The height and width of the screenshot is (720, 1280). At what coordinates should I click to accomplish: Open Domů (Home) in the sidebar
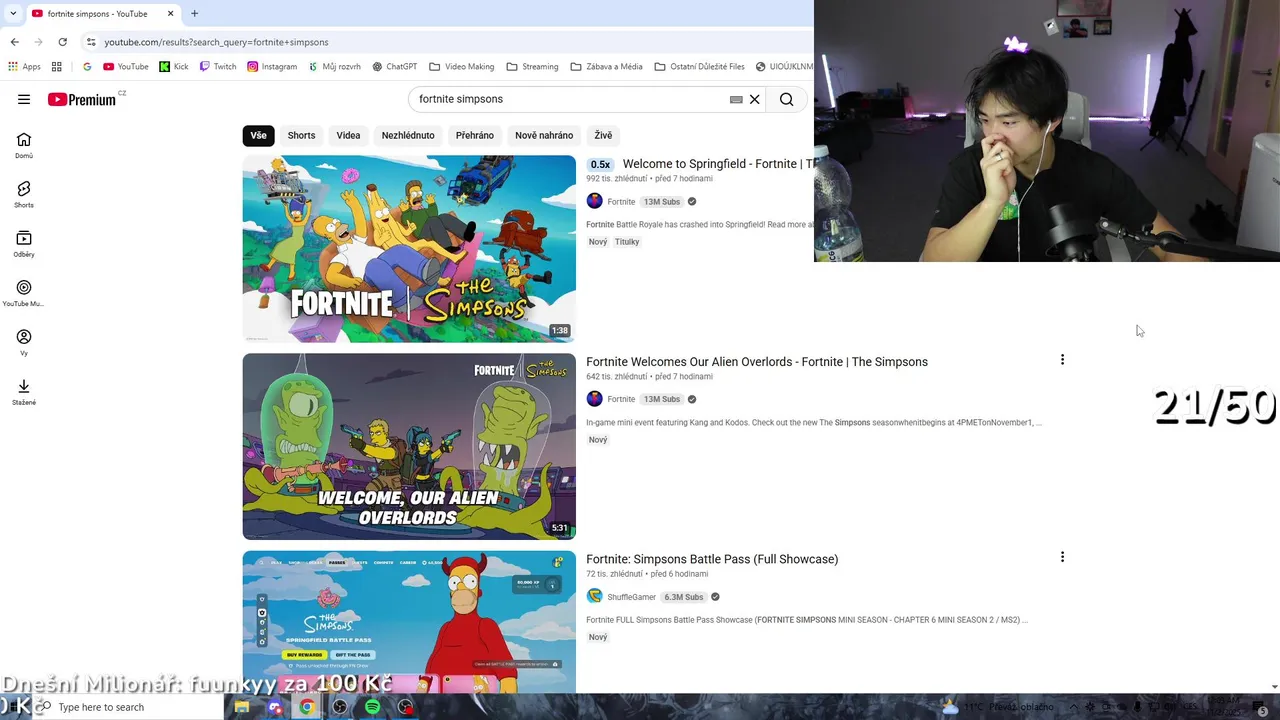[24, 146]
